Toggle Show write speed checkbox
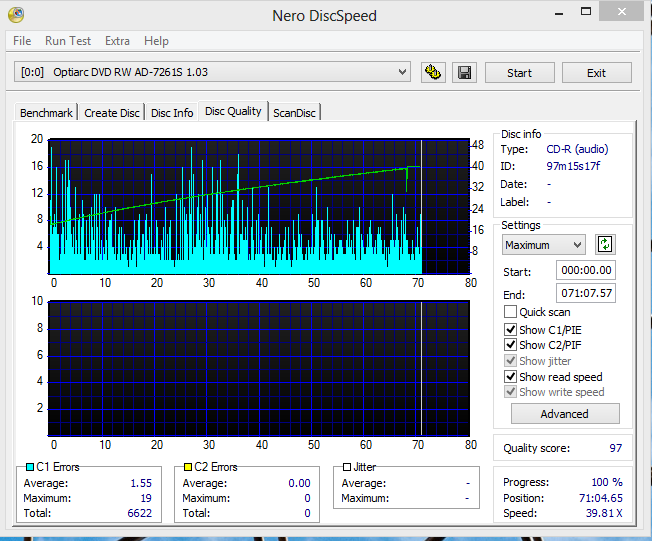The image size is (652, 541). pos(510,392)
